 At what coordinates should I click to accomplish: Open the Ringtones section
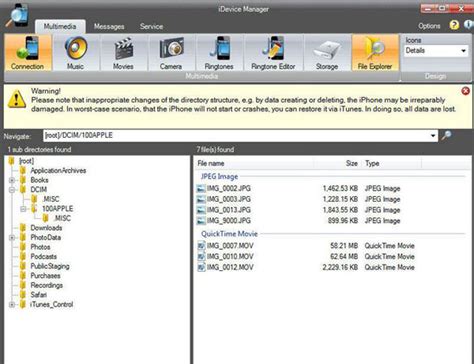219,53
